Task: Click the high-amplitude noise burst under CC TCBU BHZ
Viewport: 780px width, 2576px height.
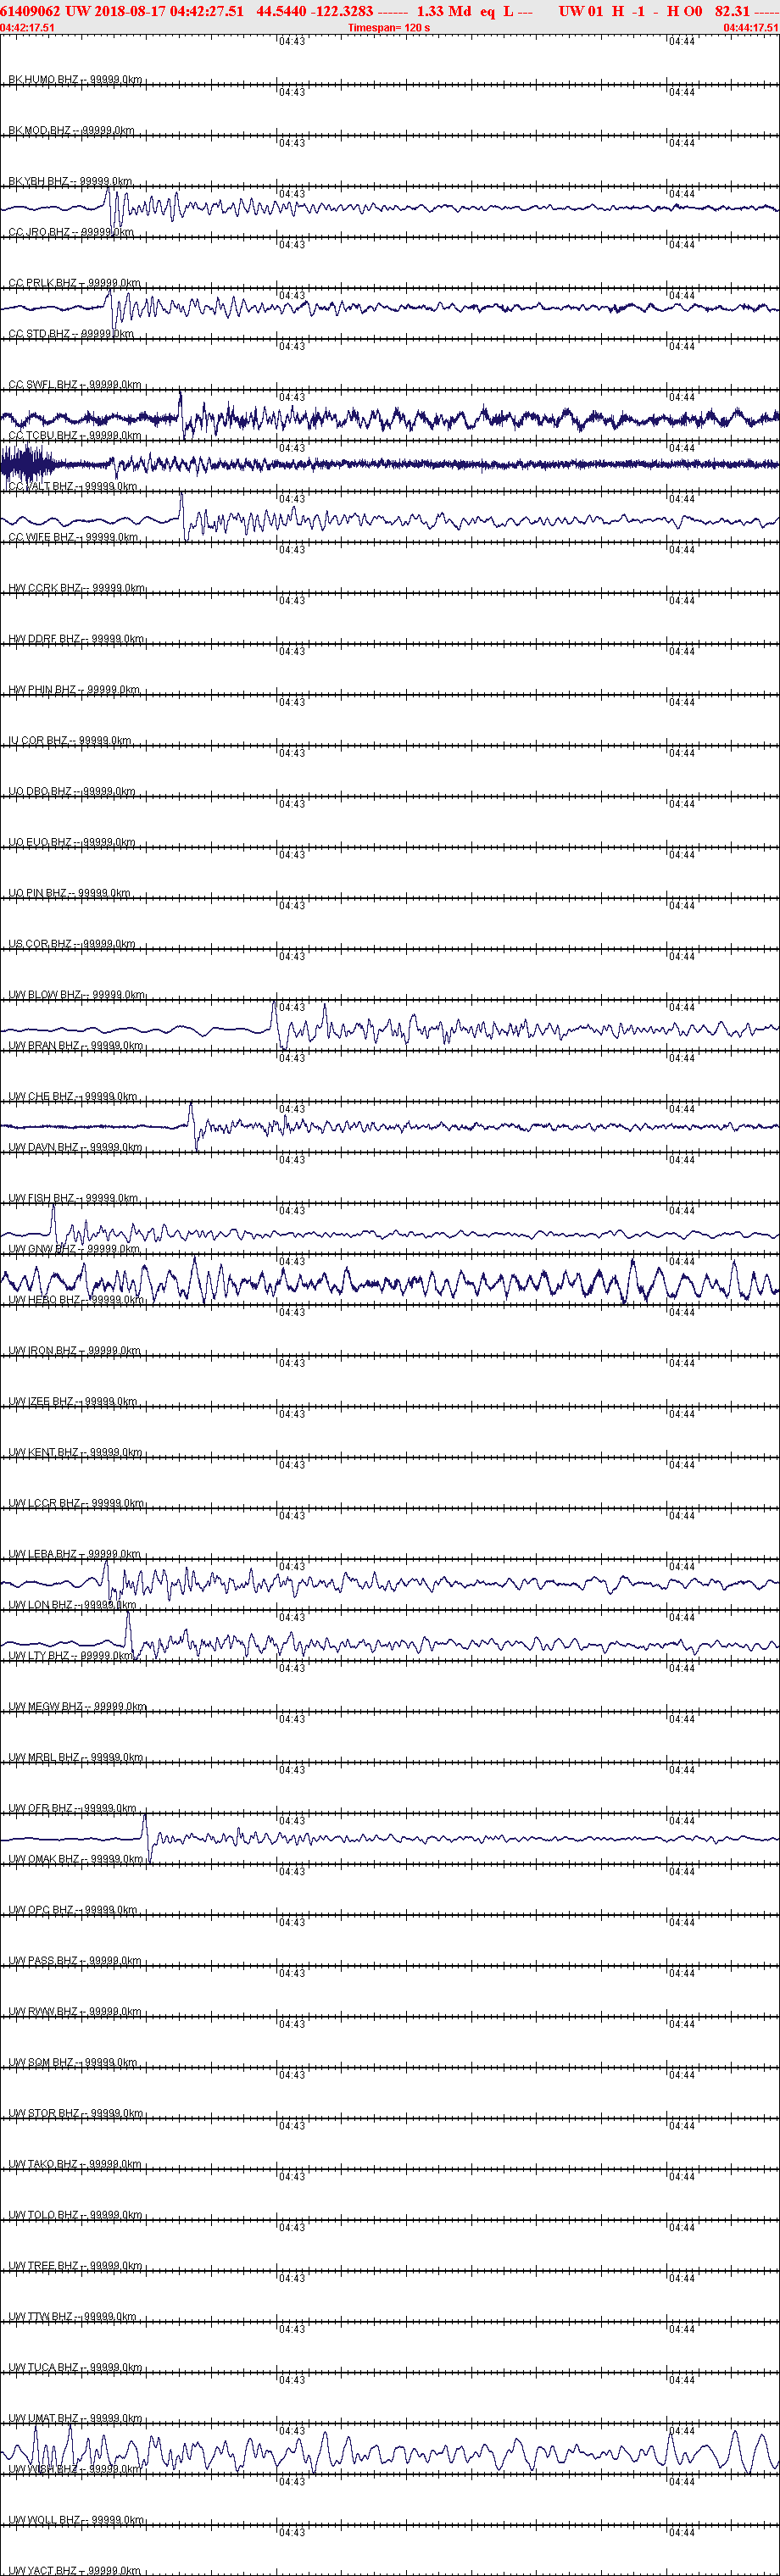Action: pyautogui.click(x=27, y=465)
